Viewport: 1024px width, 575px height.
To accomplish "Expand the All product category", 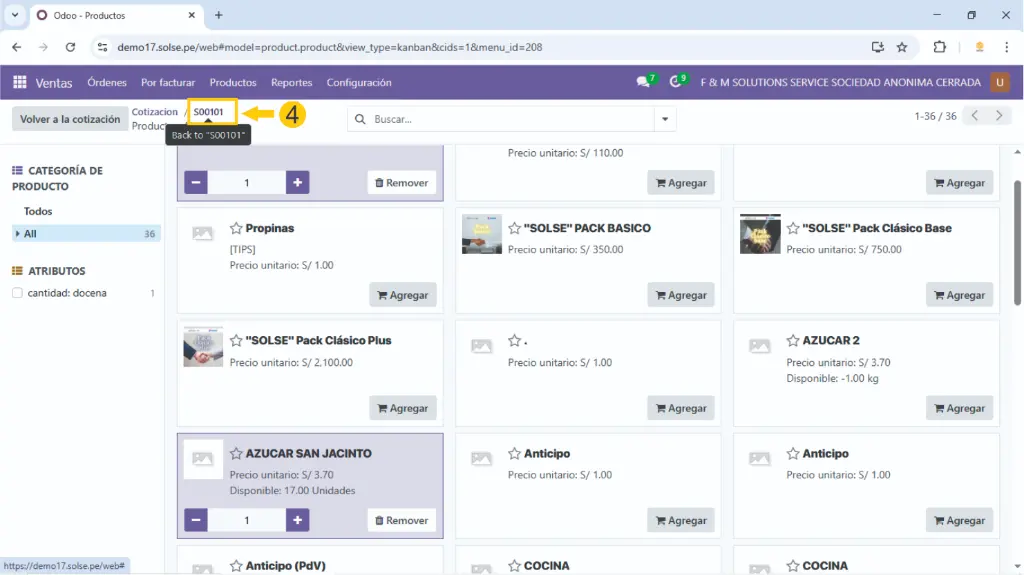I will (x=17, y=233).
